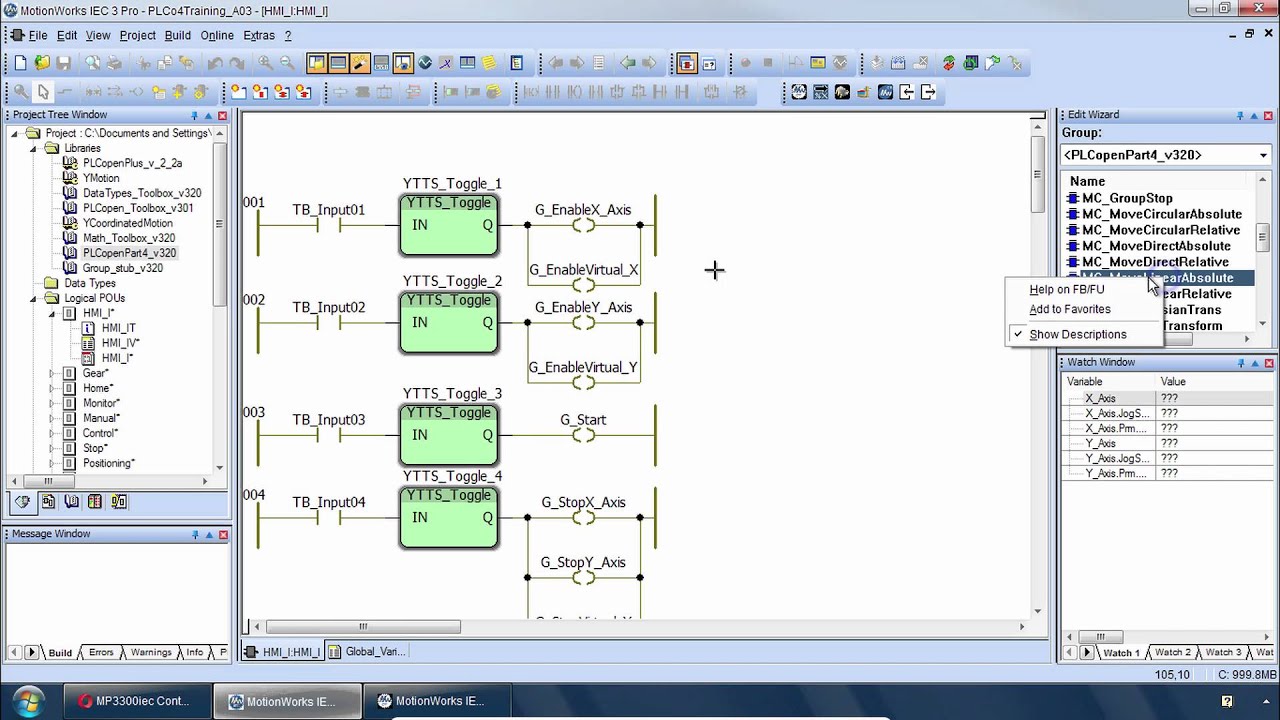Click the Zoom in magnifier icon

click(x=265, y=63)
